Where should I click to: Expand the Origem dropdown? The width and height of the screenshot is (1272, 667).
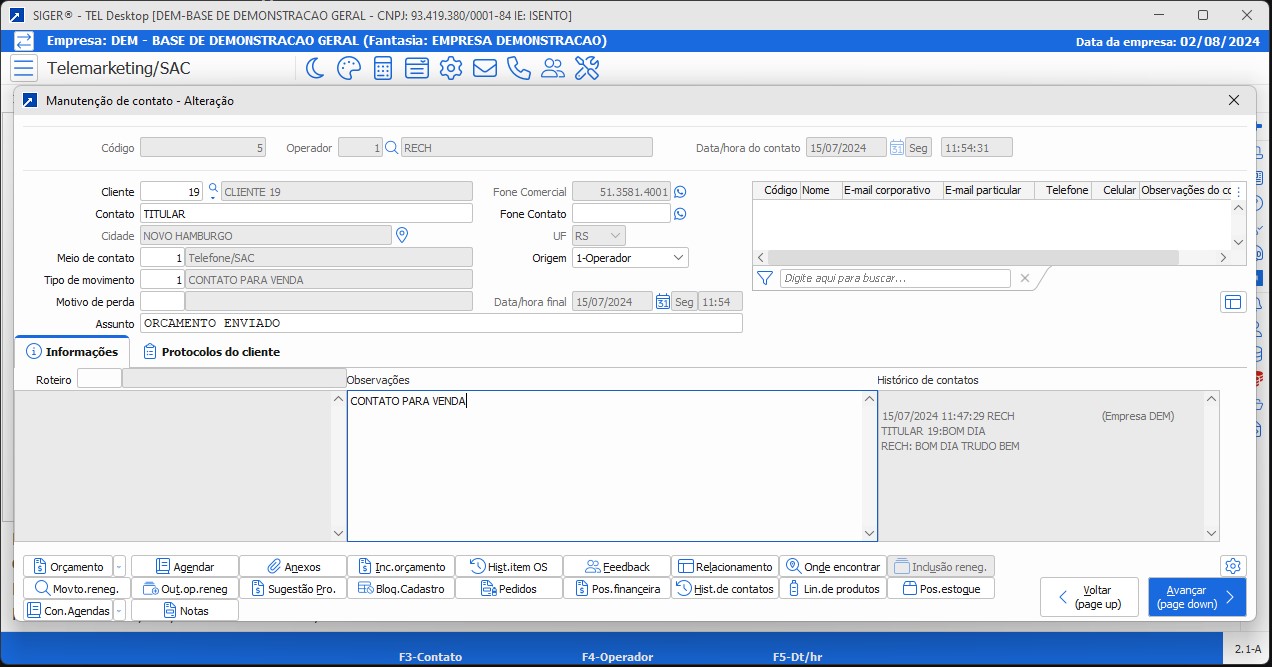click(x=679, y=258)
